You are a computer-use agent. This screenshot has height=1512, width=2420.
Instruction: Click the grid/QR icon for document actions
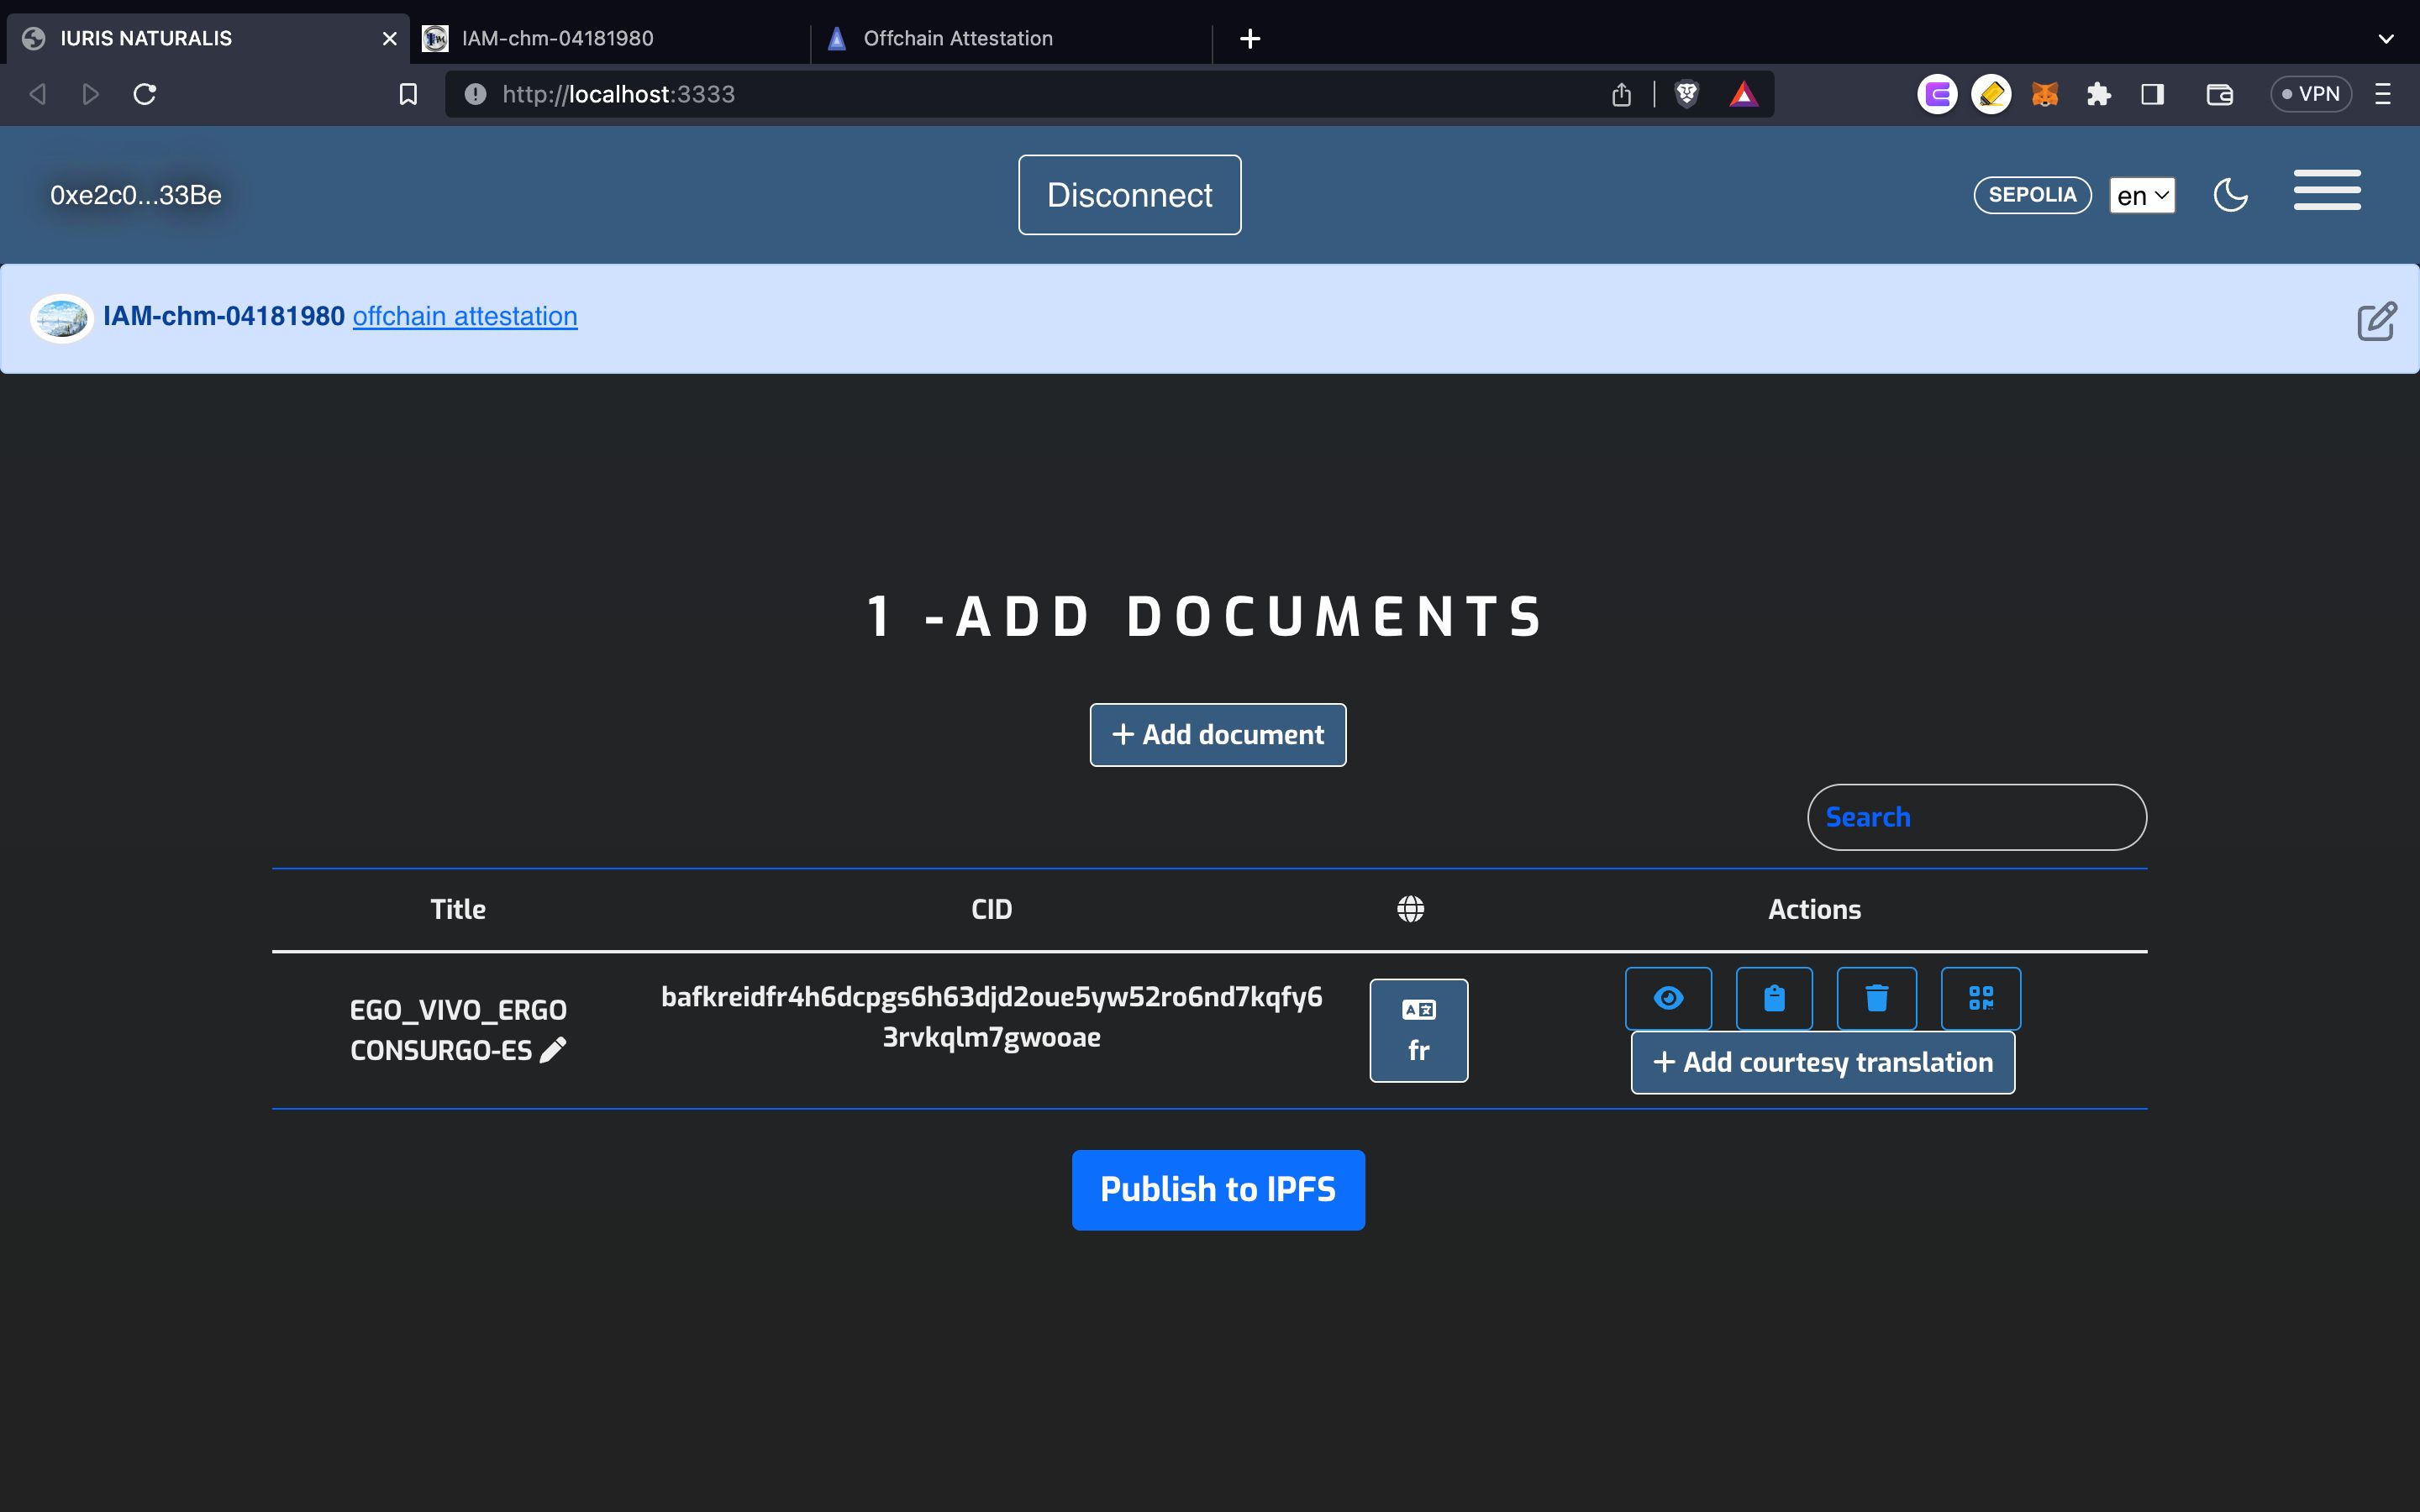coord(1981,996)
